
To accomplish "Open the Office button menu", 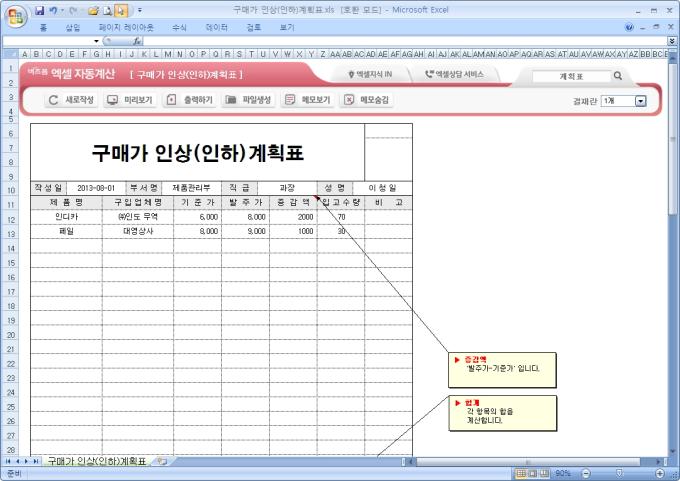I will click(x=16, y=16).
